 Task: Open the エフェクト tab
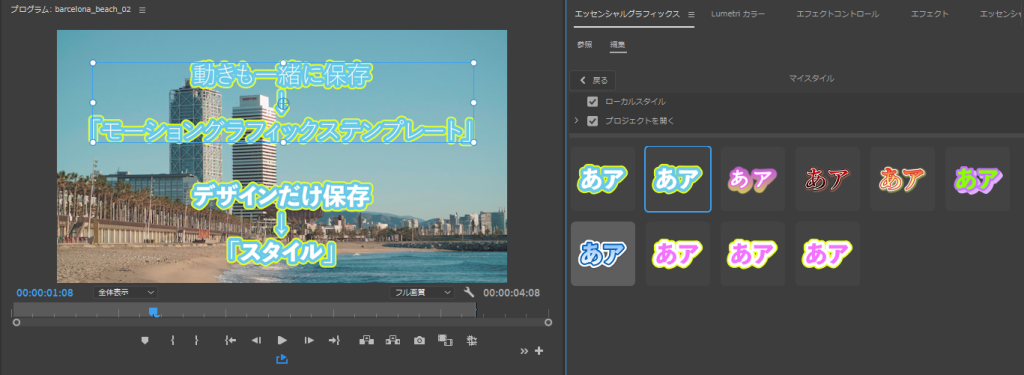pyautogui.click(x=930, y=14)
